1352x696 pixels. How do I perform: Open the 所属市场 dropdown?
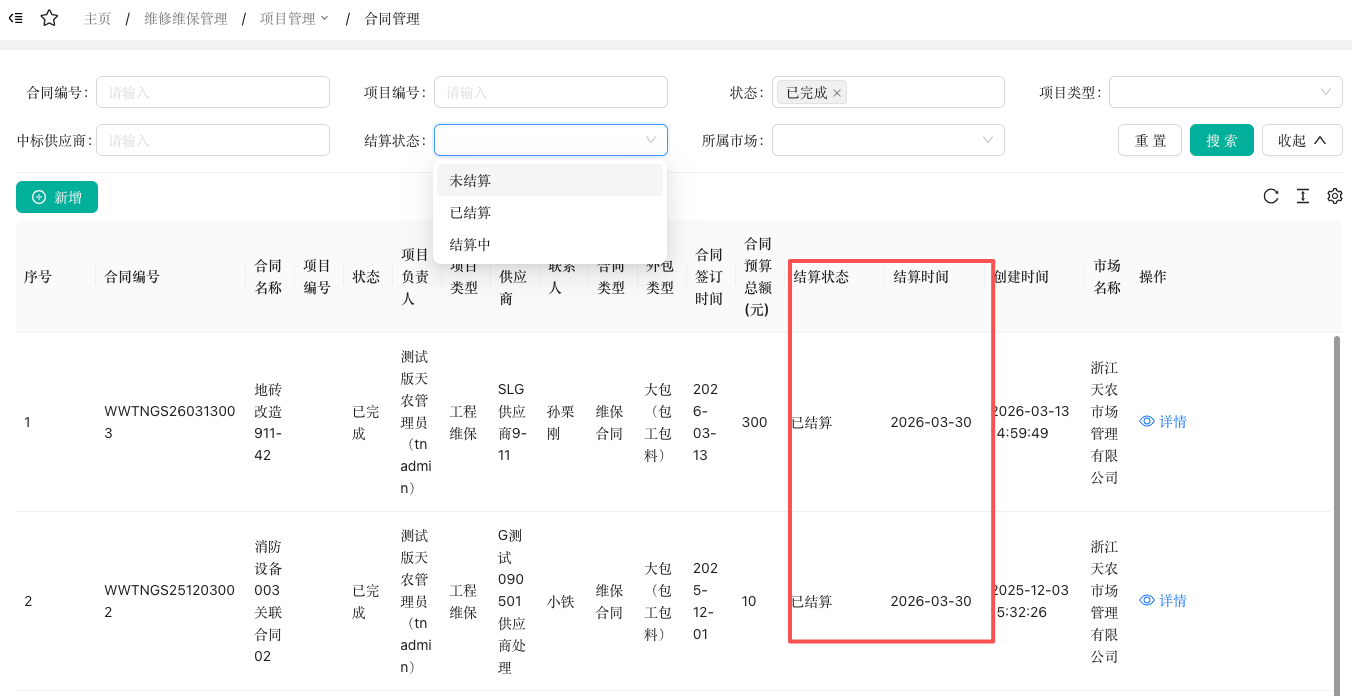[x=887, y=140]
